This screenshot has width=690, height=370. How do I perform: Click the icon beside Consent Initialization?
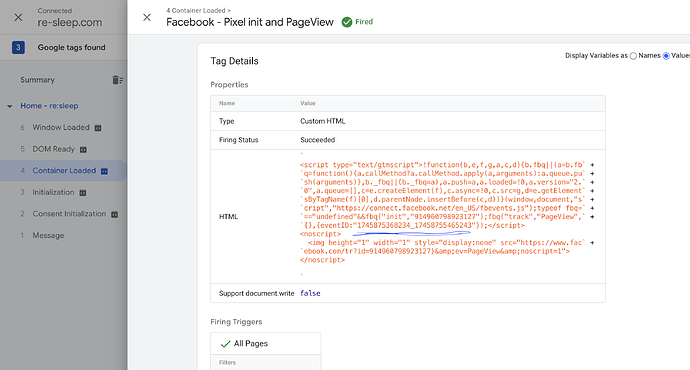pyautogui.click(x=114, y=214)
